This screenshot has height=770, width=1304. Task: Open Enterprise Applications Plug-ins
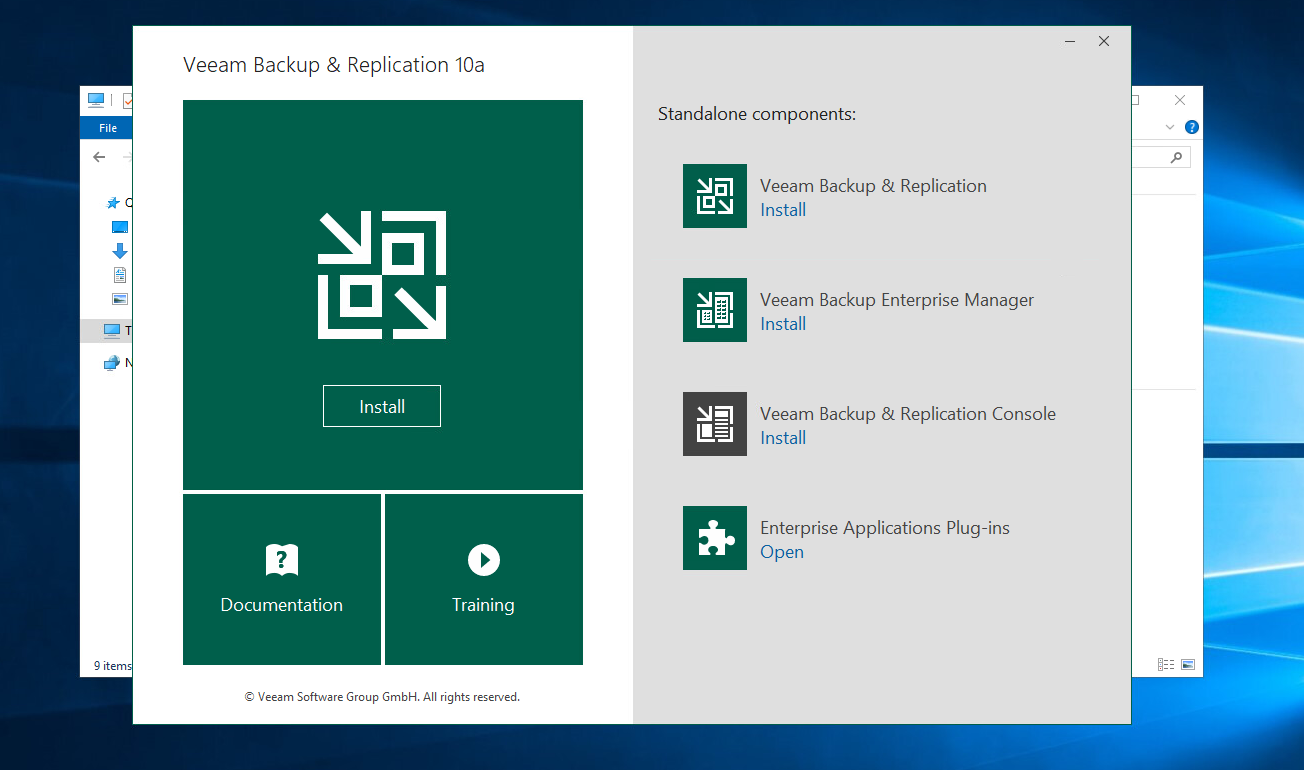pos(782,552)
